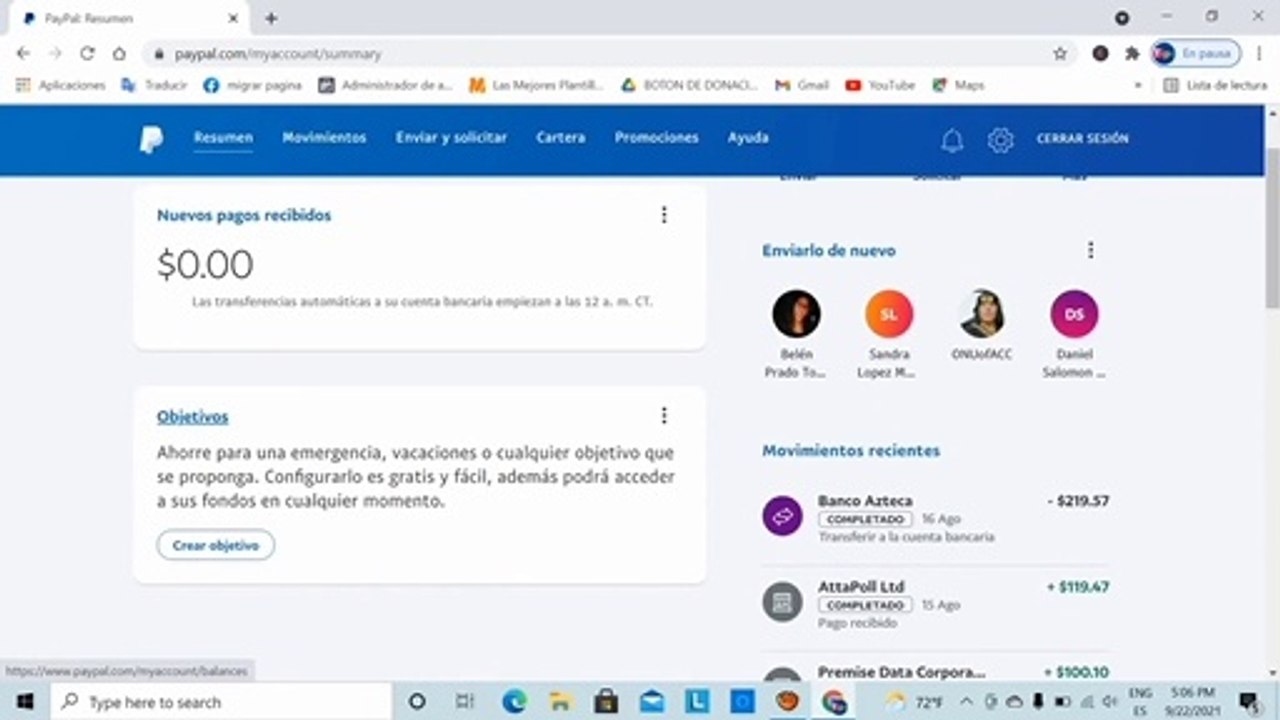Open Cartera tab

pyautogui.click(x=560, y=138)
